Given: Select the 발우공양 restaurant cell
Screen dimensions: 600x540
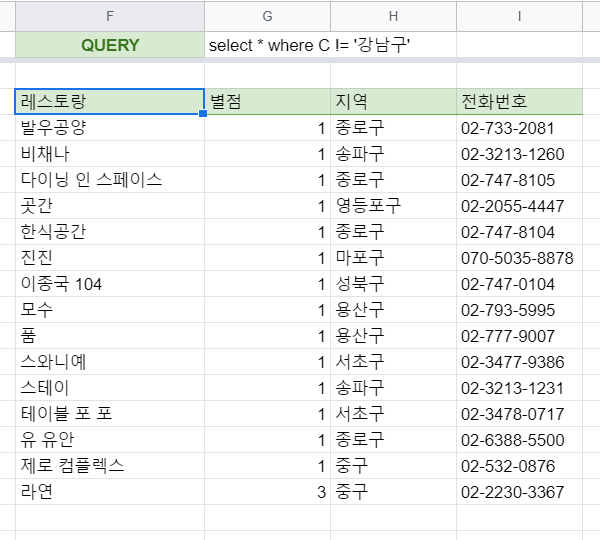Looking at the screenshot, I should point(110,128).
